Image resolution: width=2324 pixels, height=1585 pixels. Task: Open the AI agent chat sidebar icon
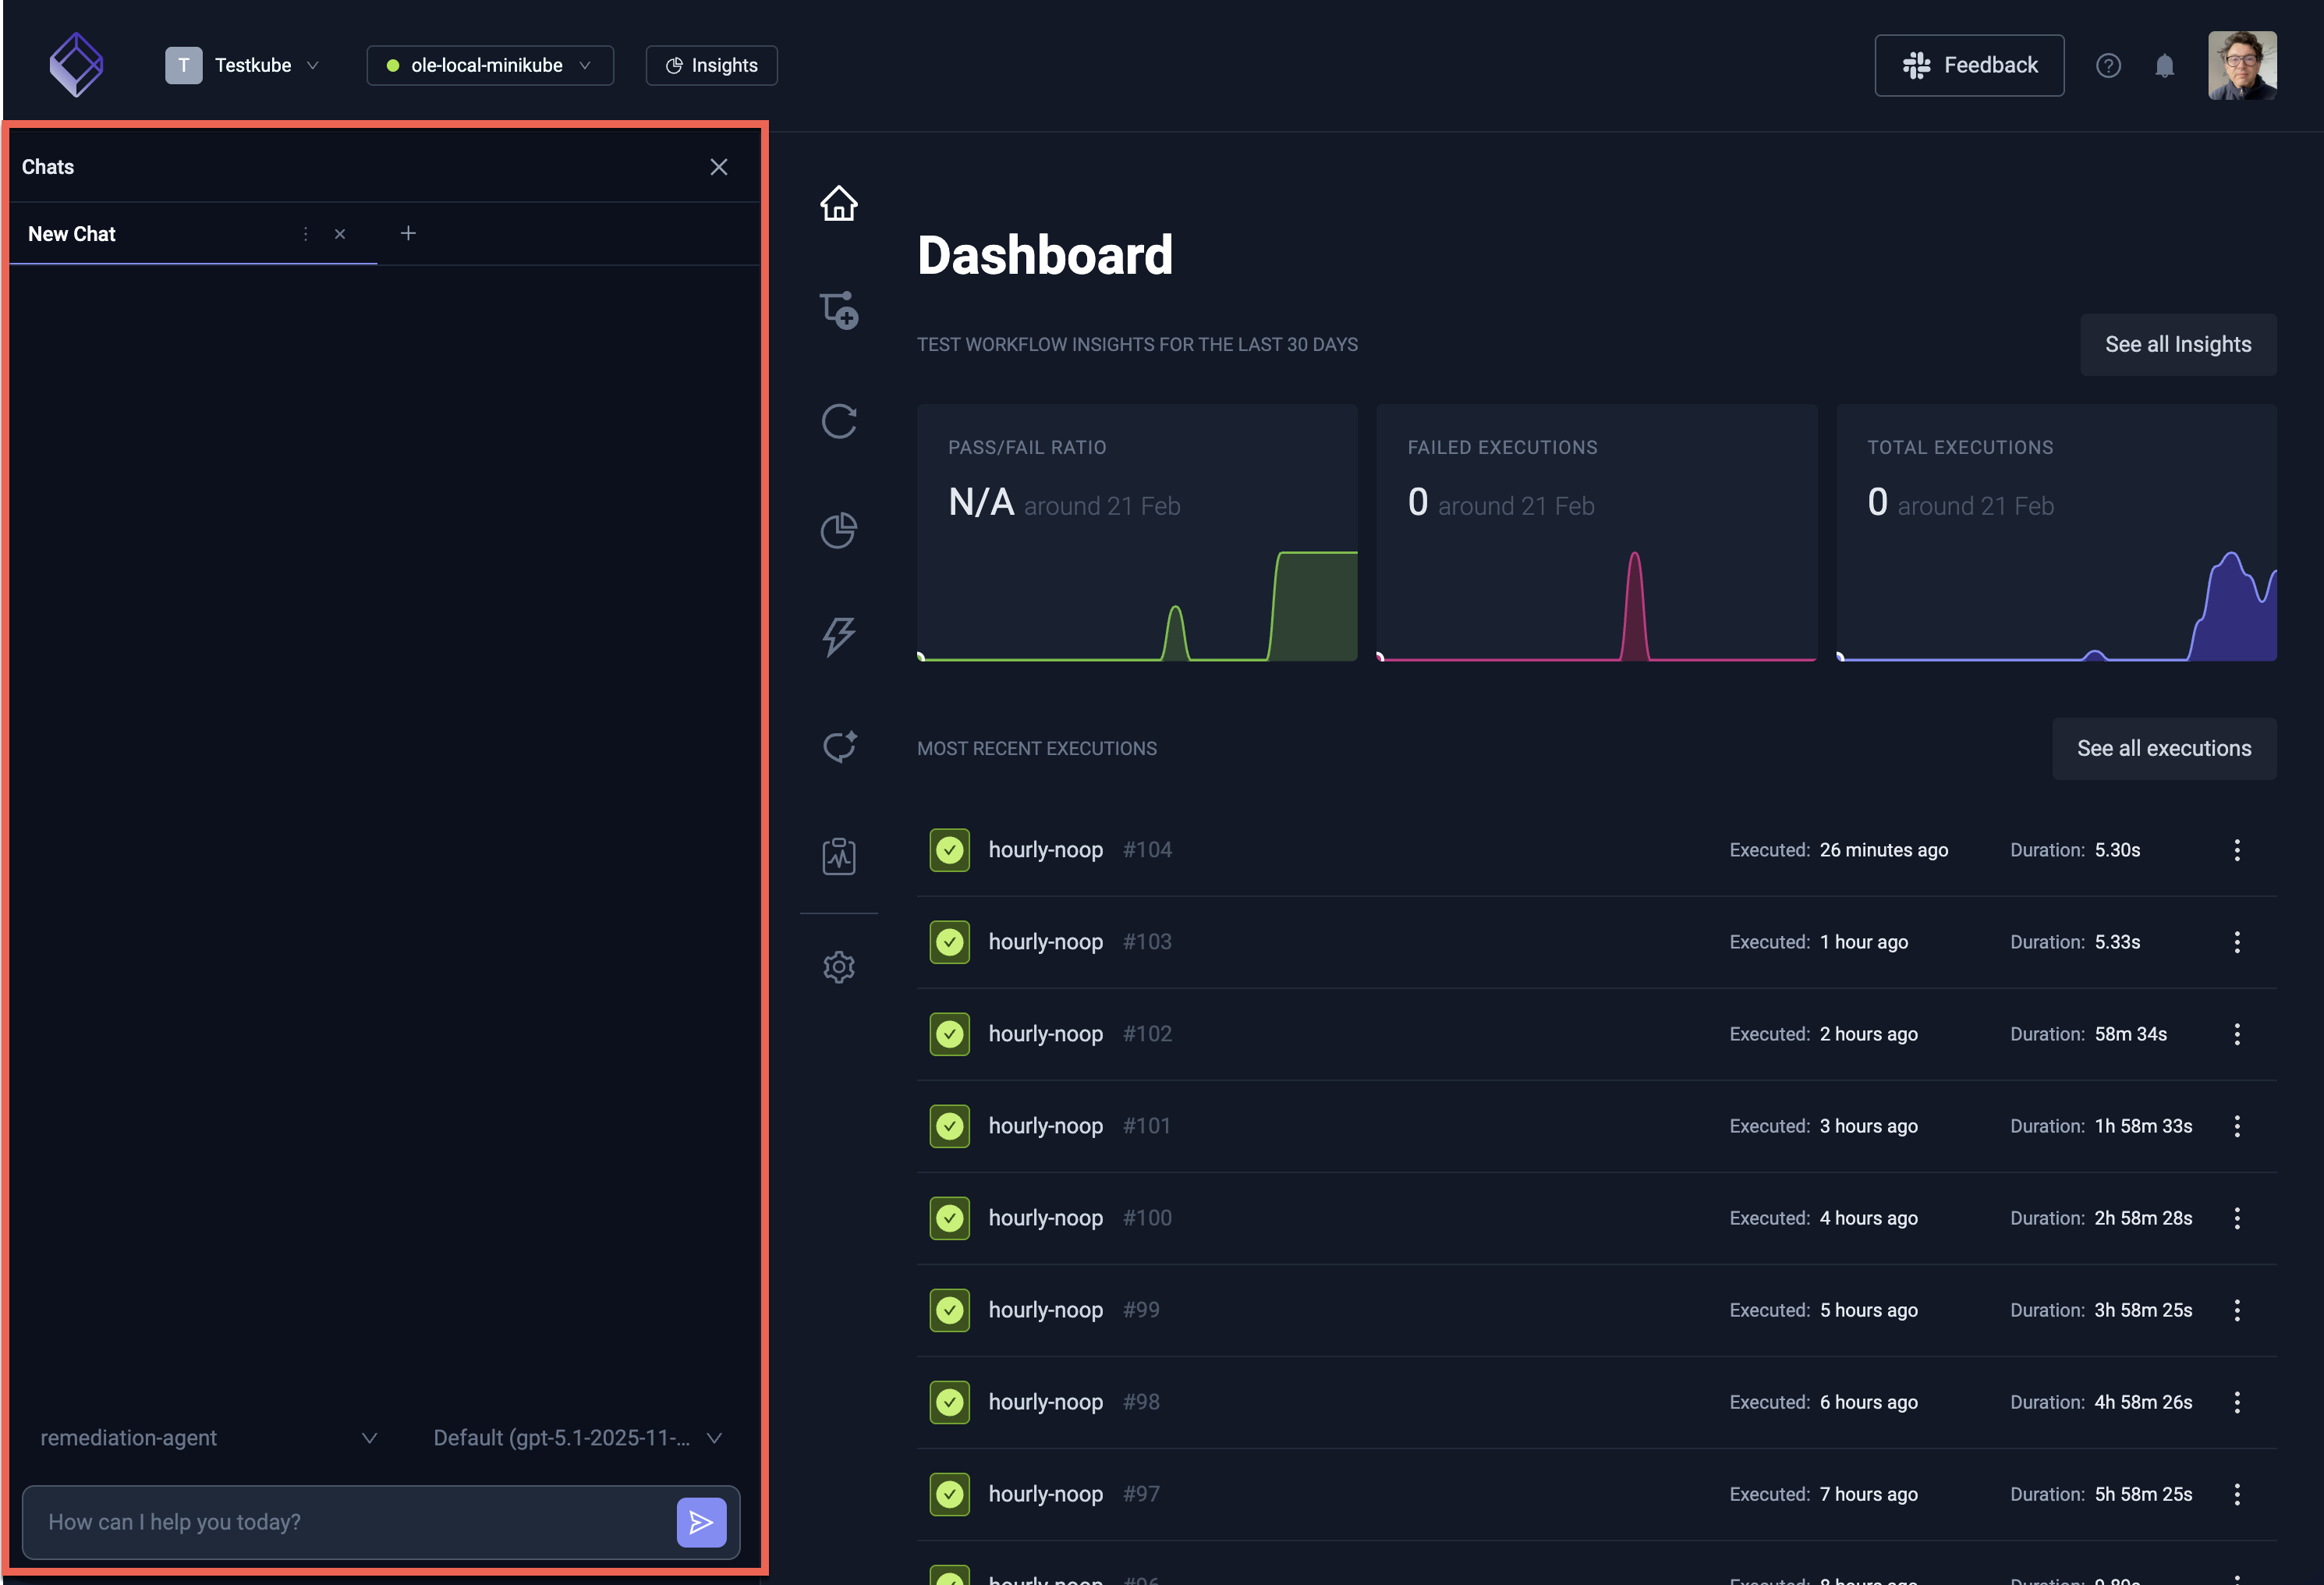pyautogui.click(x=838, y=747)
